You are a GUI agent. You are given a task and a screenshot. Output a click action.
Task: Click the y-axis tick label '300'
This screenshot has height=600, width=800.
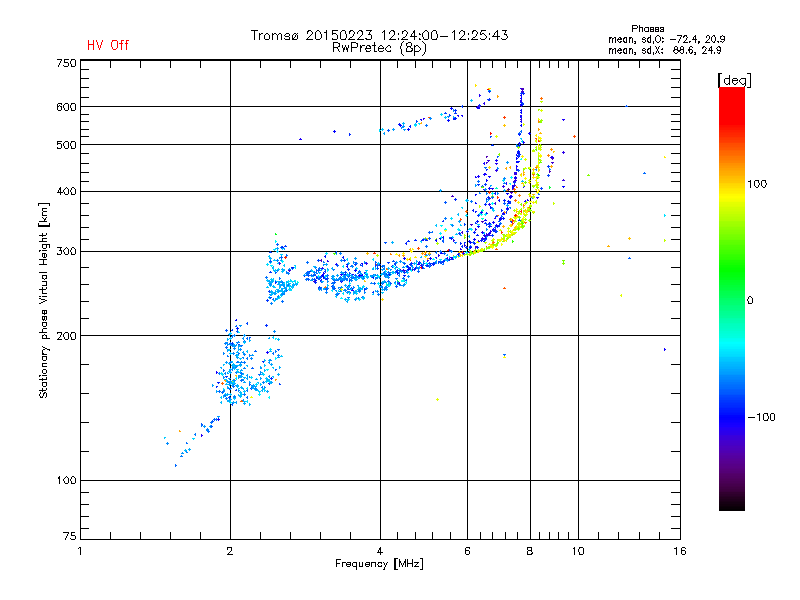tap(66, 252)
